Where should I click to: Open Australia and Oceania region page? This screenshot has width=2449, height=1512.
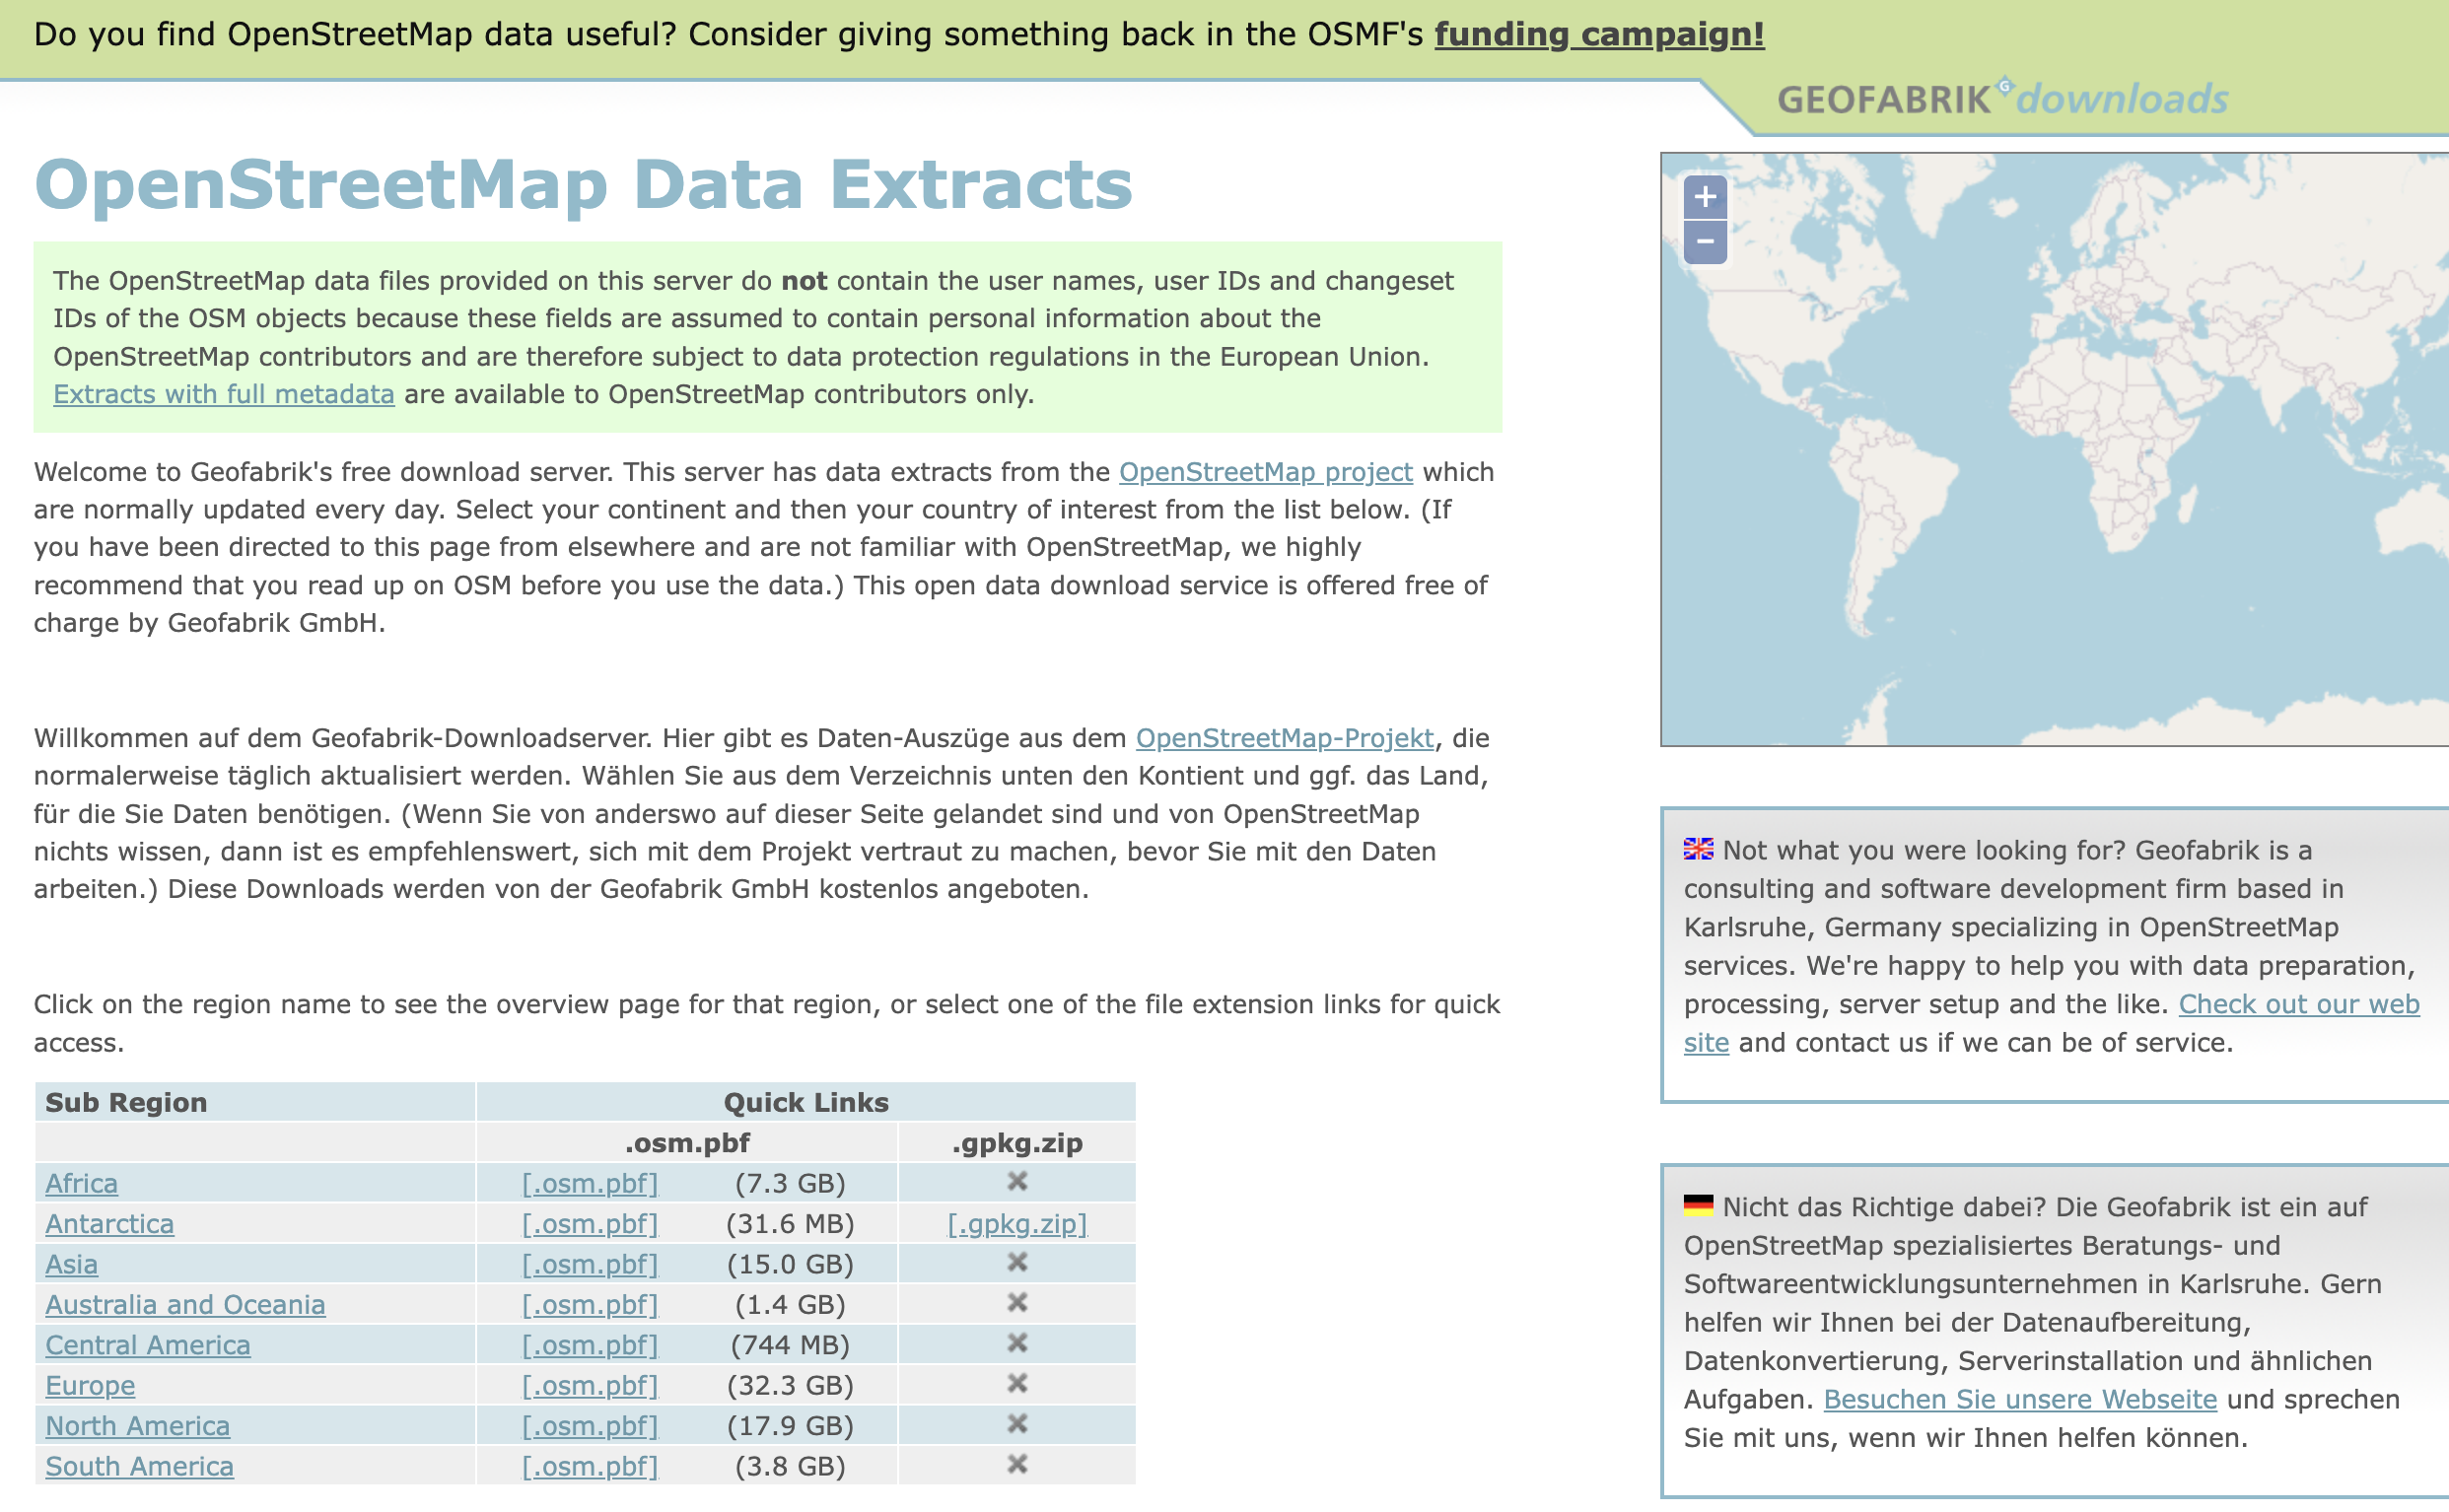pos(185,1305)
